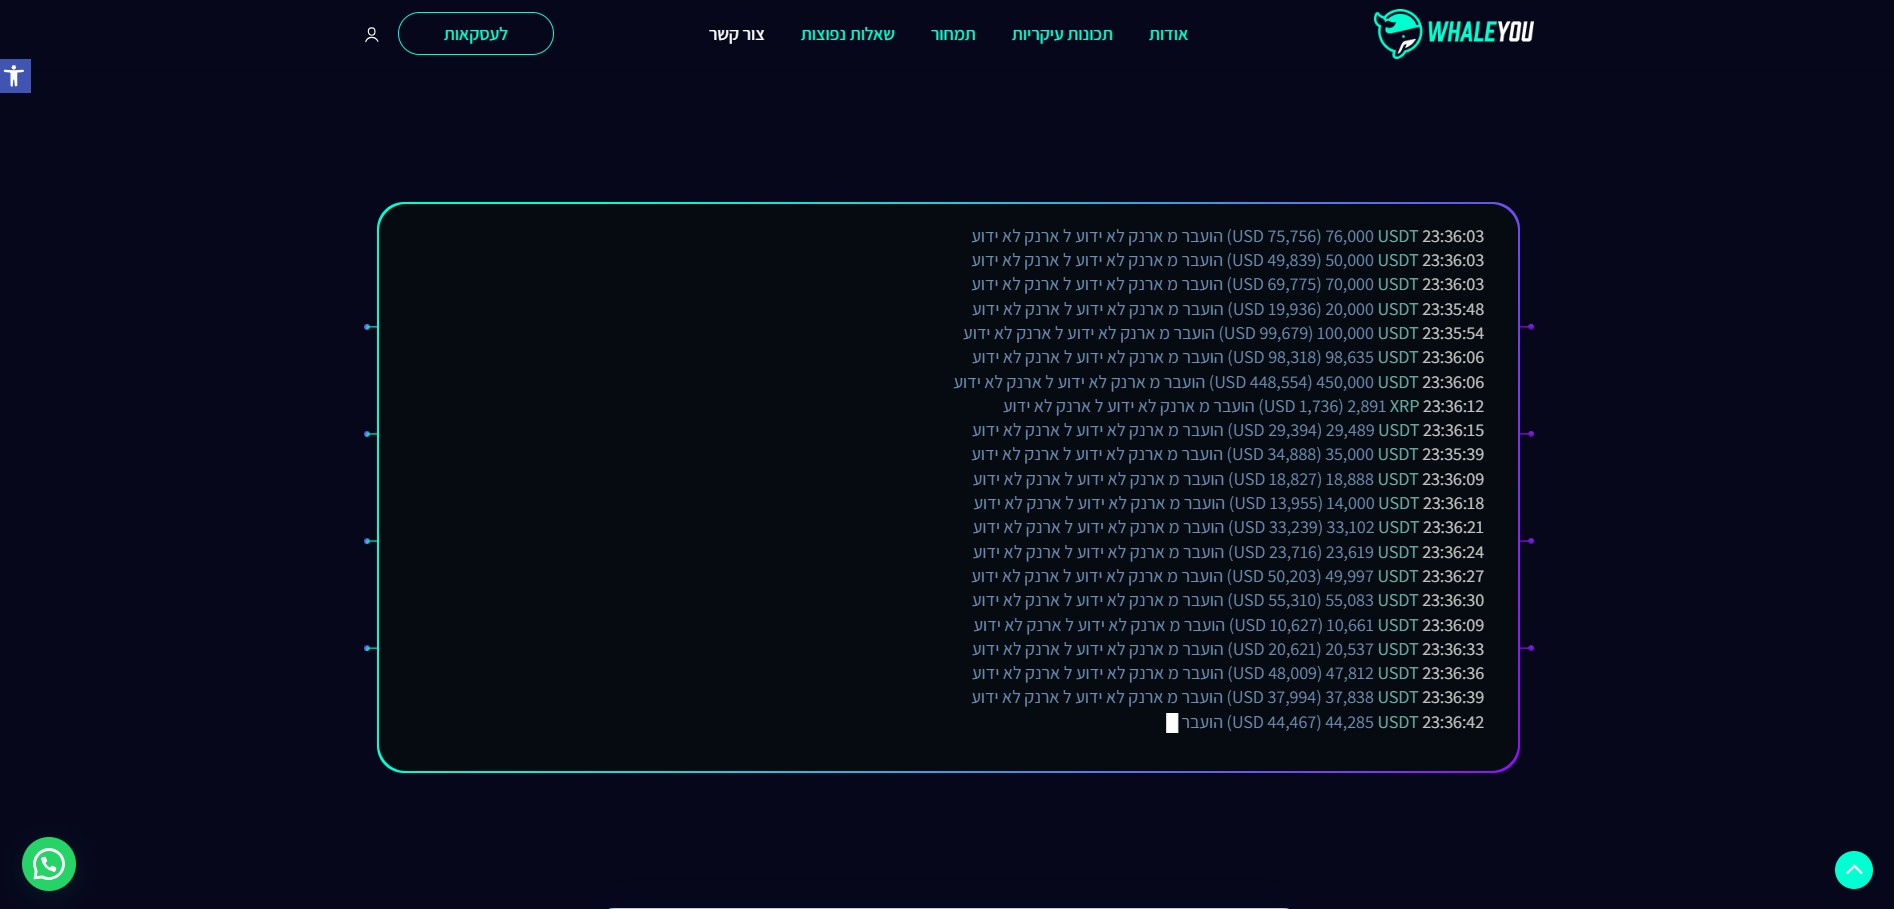Open the שאלות נפוצות menu item
The height and width of the screenshot is (909, 1894).
(x=847, y=35)
